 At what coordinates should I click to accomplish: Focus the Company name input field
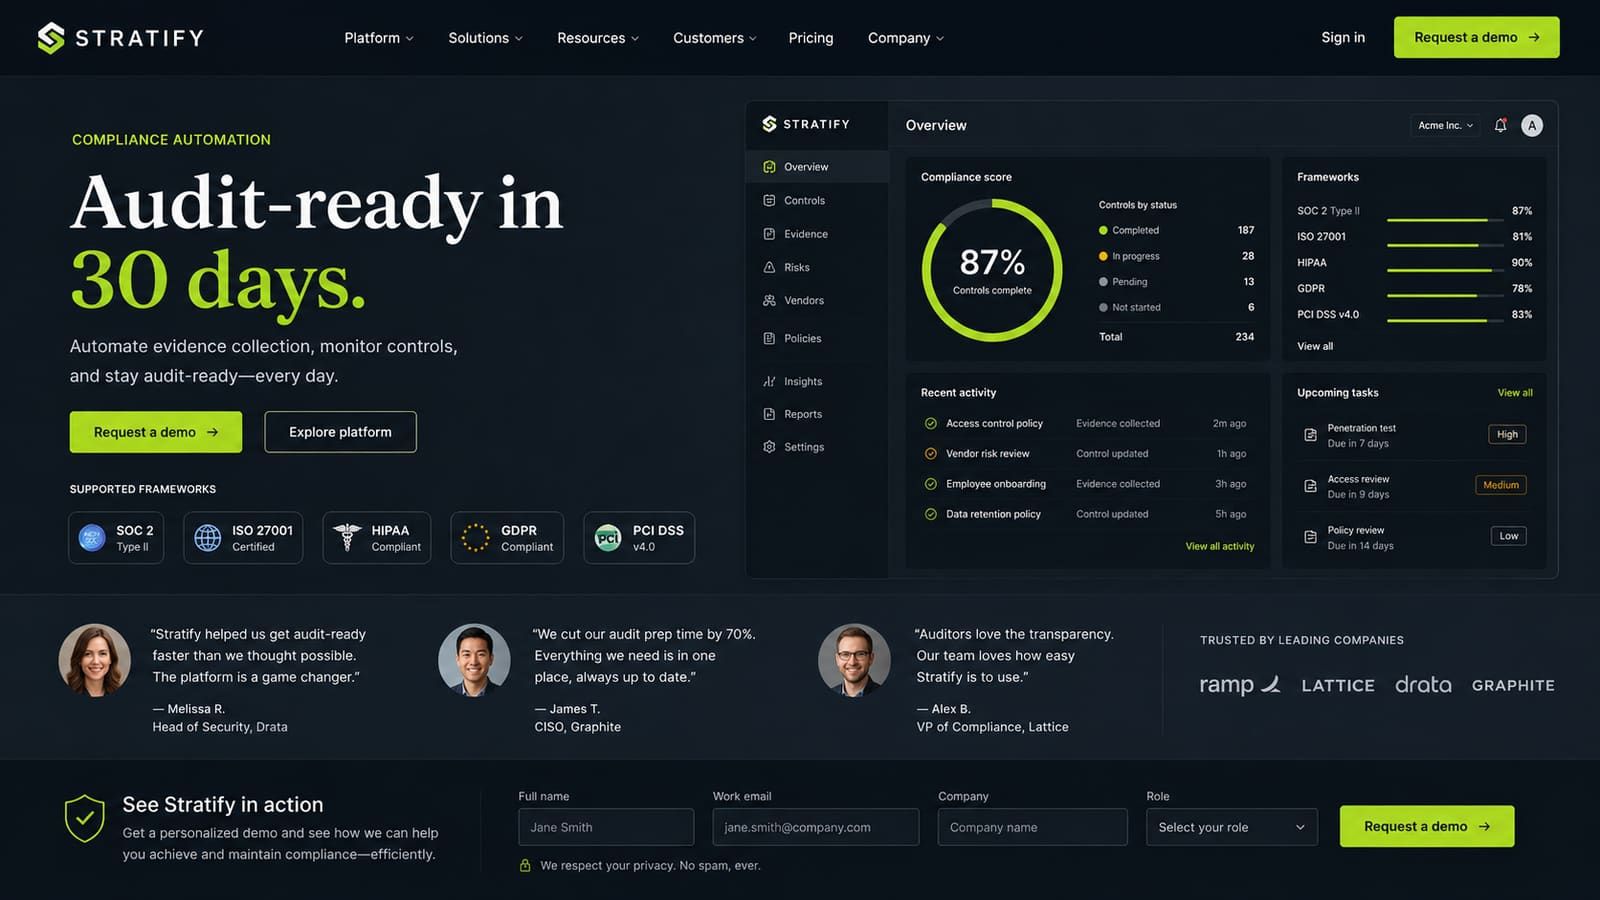pyautogui.click(x=1033, y=827)
